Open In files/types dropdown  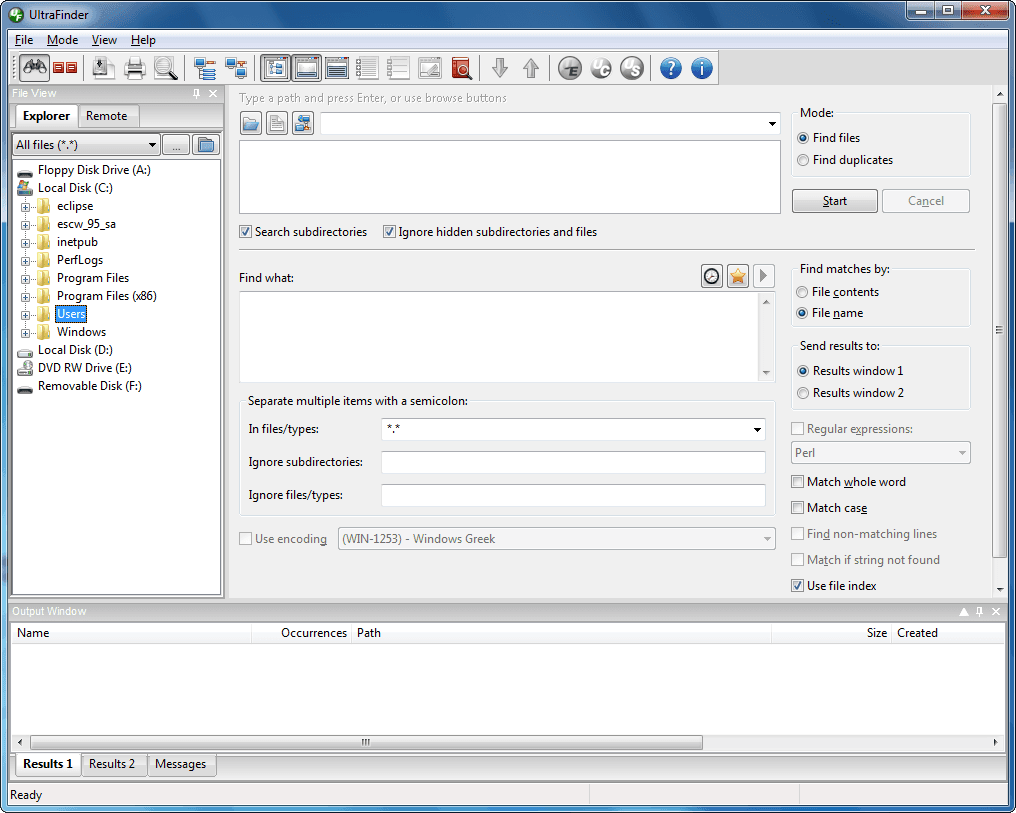tap(757, 429)
